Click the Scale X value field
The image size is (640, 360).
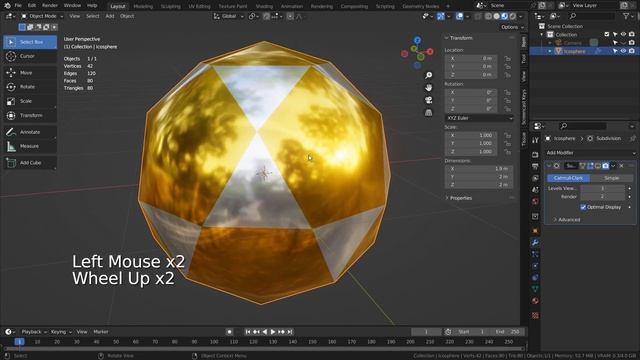[471, 135]
